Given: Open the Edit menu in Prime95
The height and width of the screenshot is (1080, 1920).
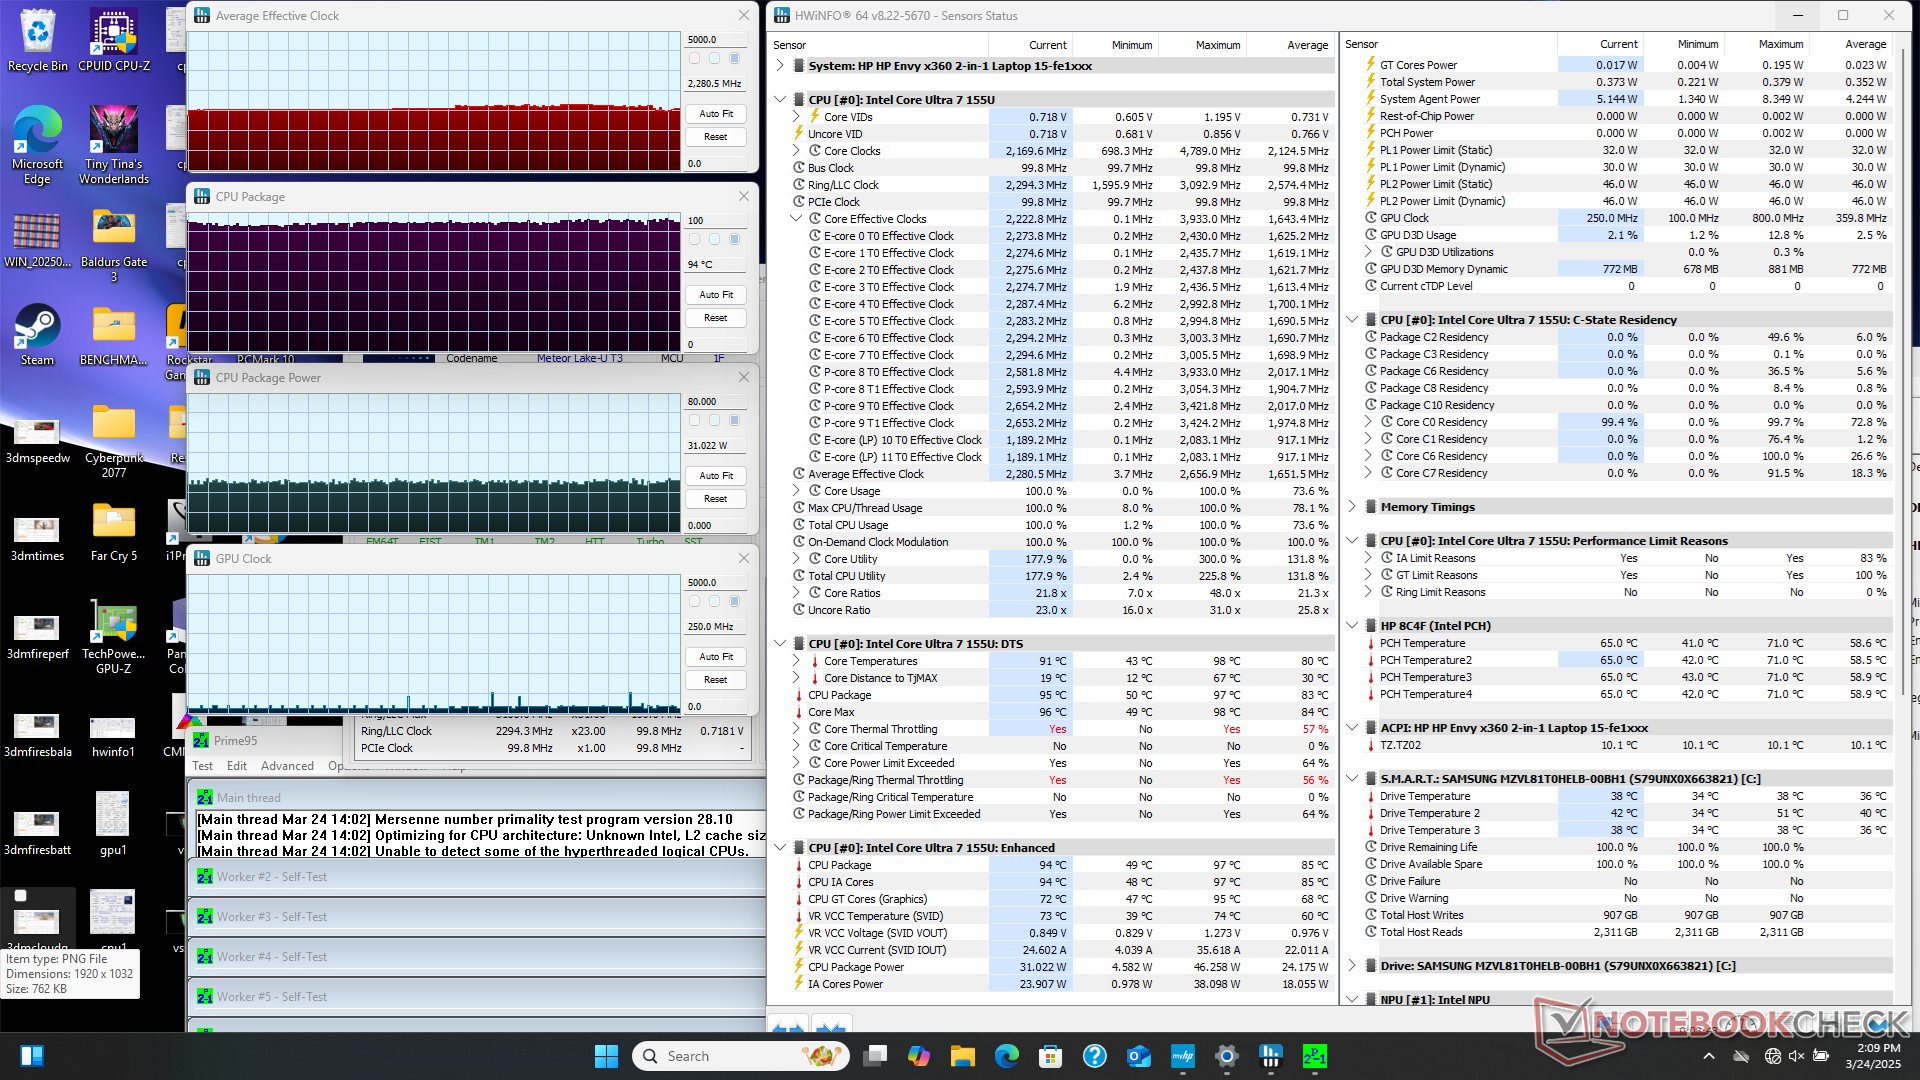Looking at the screenshot, I should 237,766.
